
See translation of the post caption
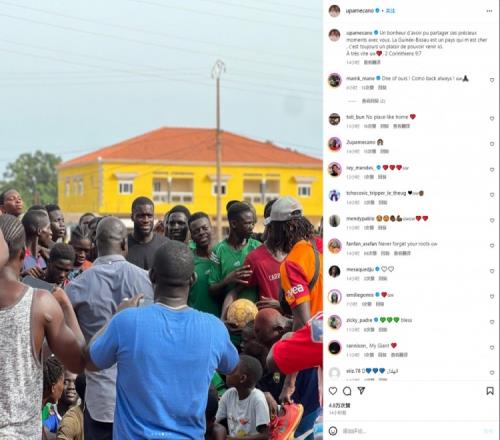pos(372,62)
